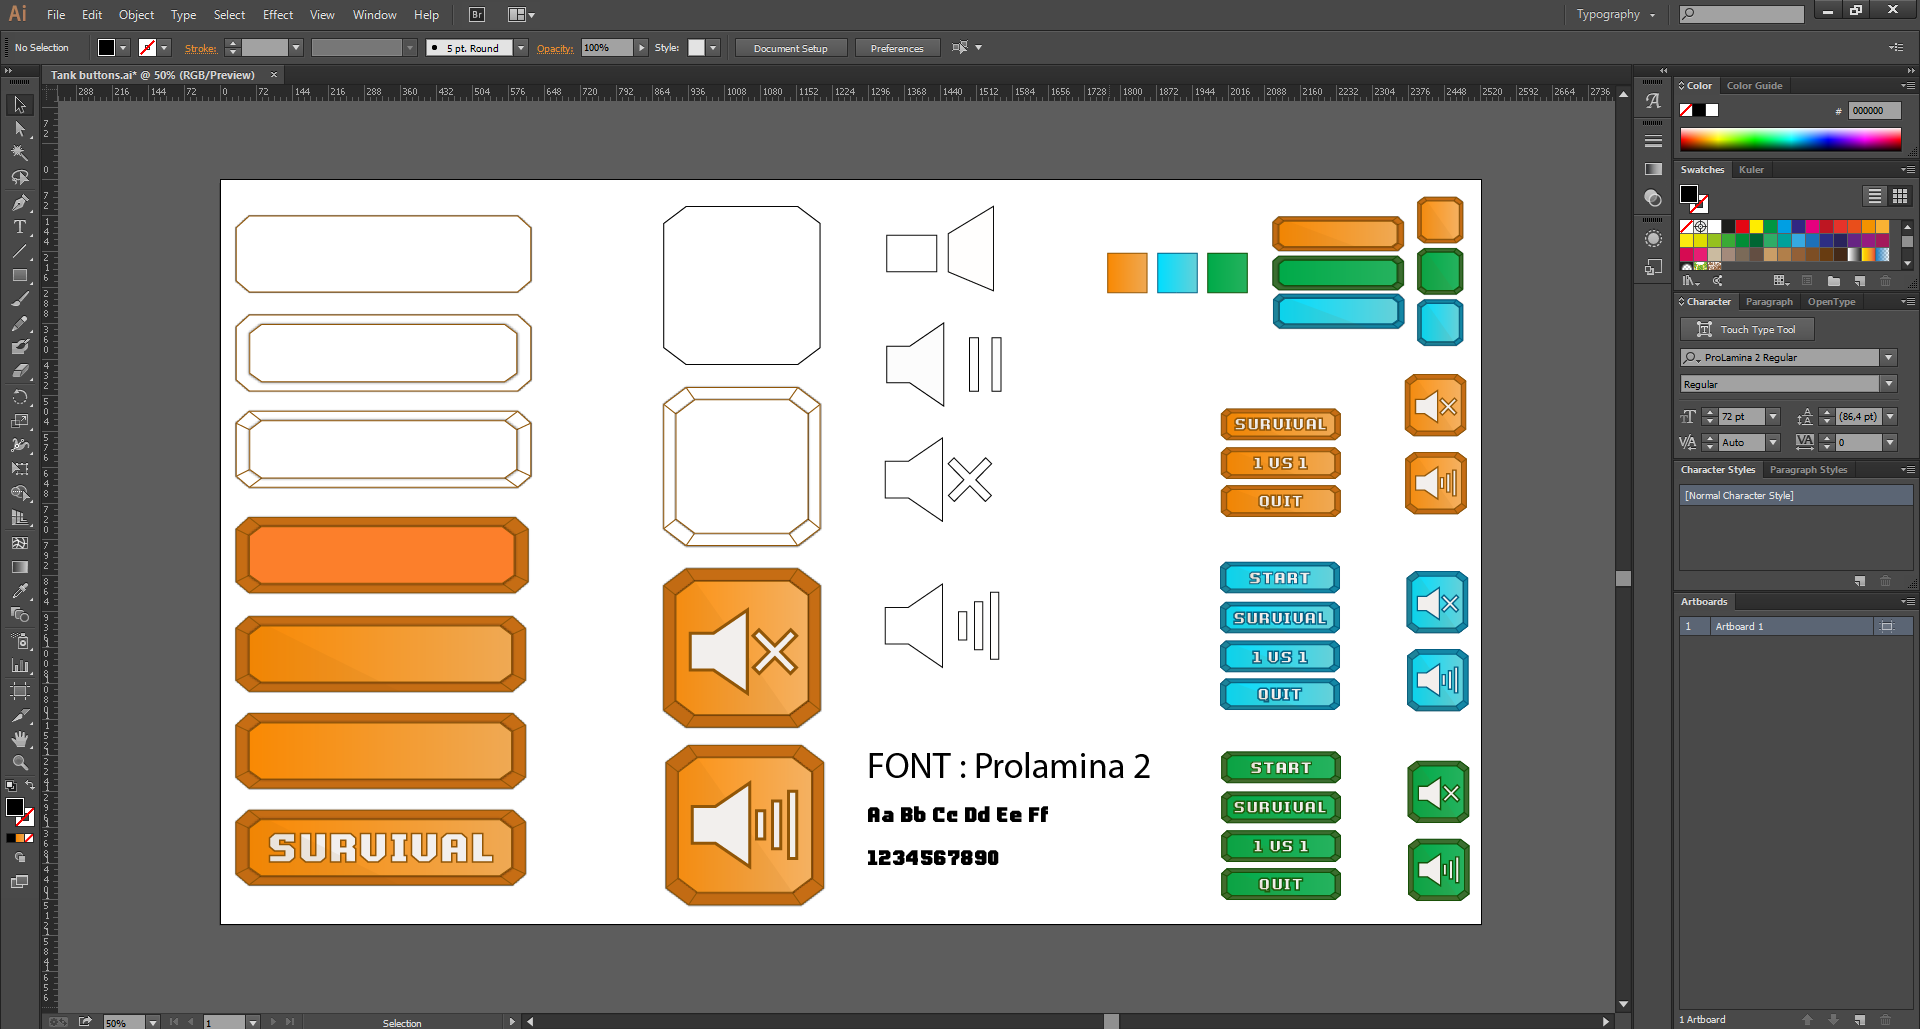Select the Artboard tool
The height and width of the screenshot is (1029, 1920).
pyautogui.click(x=20, y=690)
